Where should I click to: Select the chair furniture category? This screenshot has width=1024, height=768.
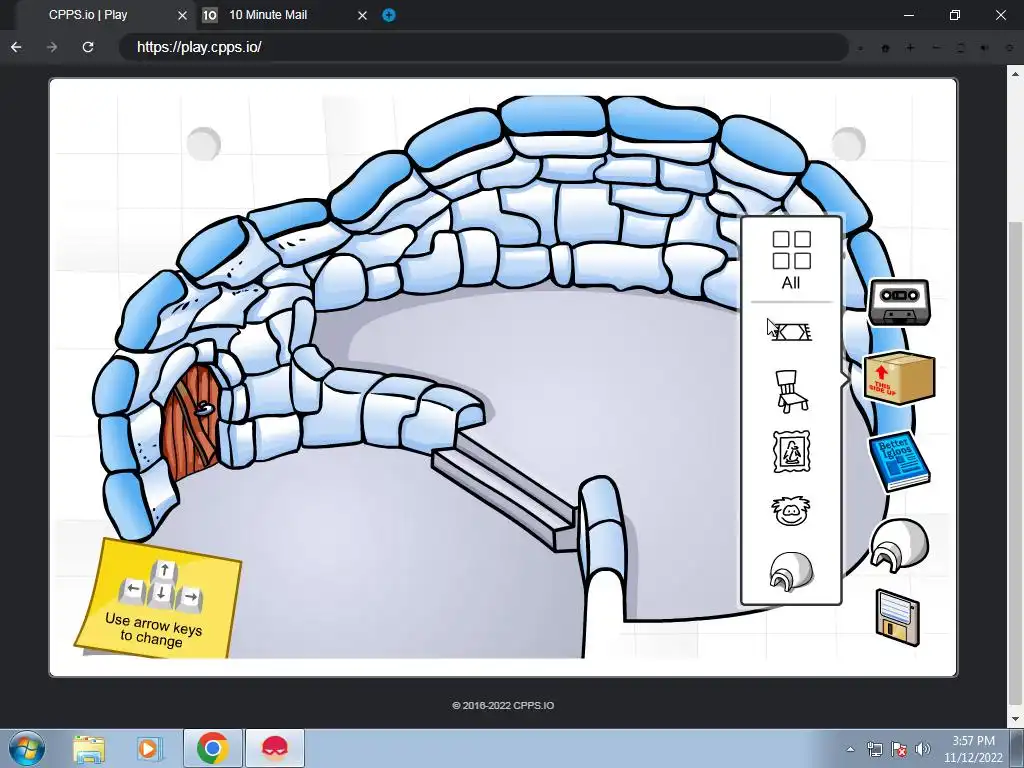791,391
